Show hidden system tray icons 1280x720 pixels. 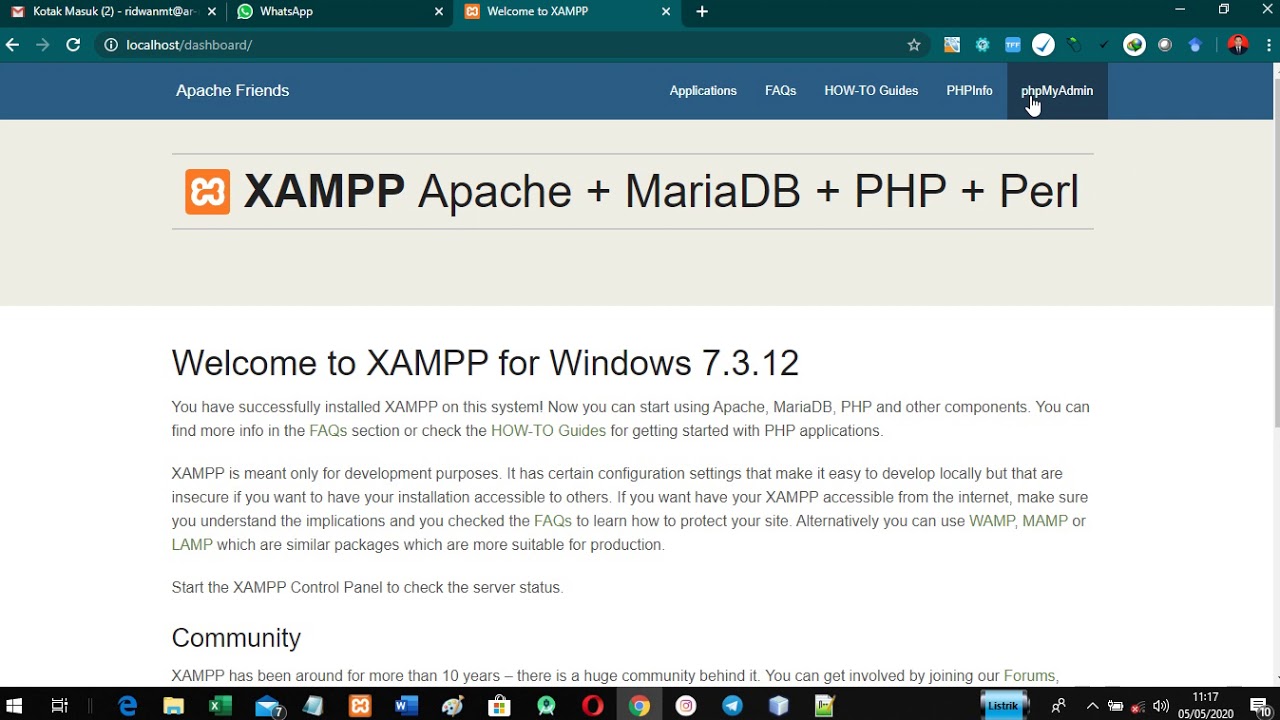[x=1092, y=706]
